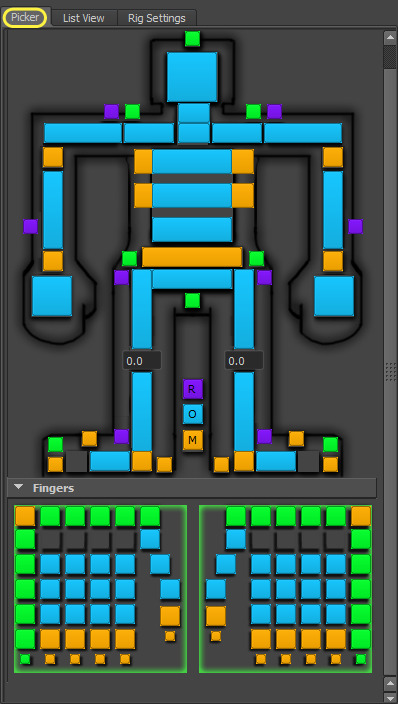The height and width of the screenshot is (704, 398).
Task: Select the blue pelvis bar between the legs
Action: pos(192,279)
